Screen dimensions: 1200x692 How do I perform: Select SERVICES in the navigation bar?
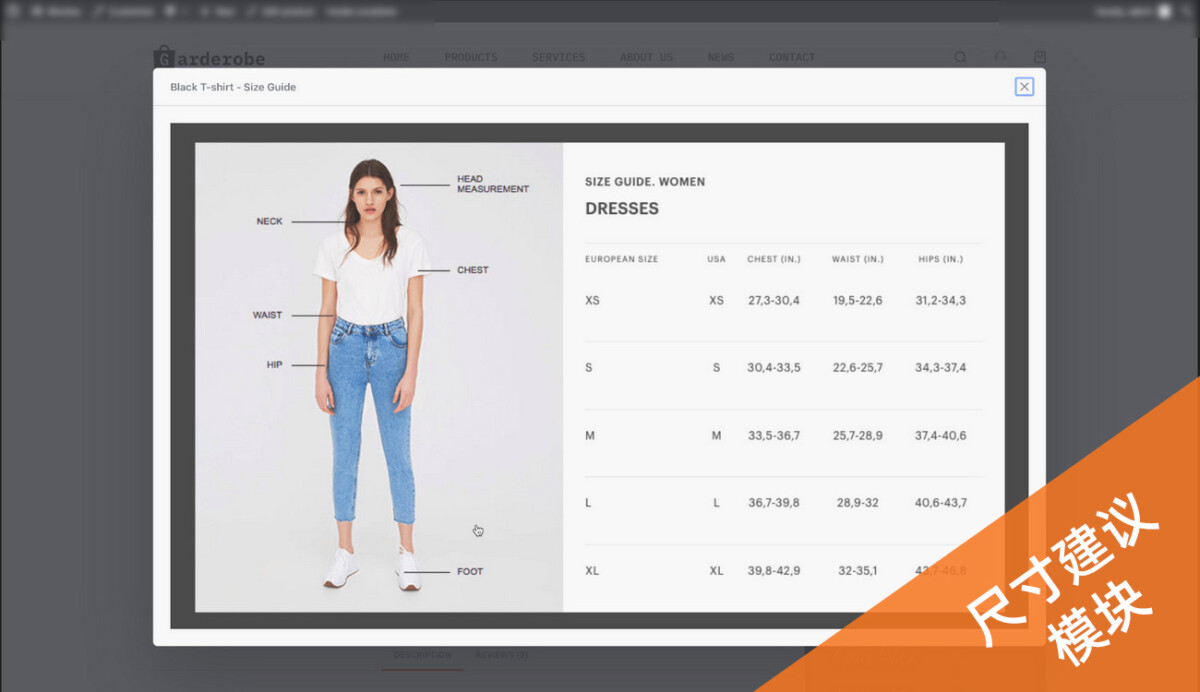[558, 58]
